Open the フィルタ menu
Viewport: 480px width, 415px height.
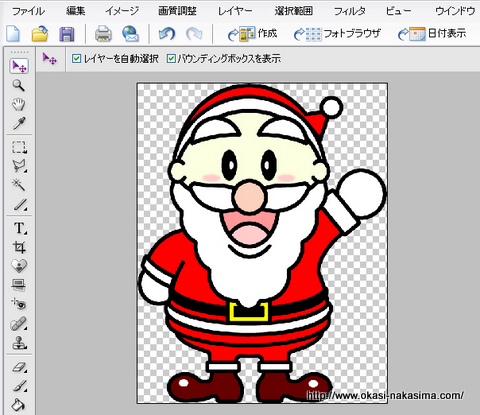(x=350, y=11)
